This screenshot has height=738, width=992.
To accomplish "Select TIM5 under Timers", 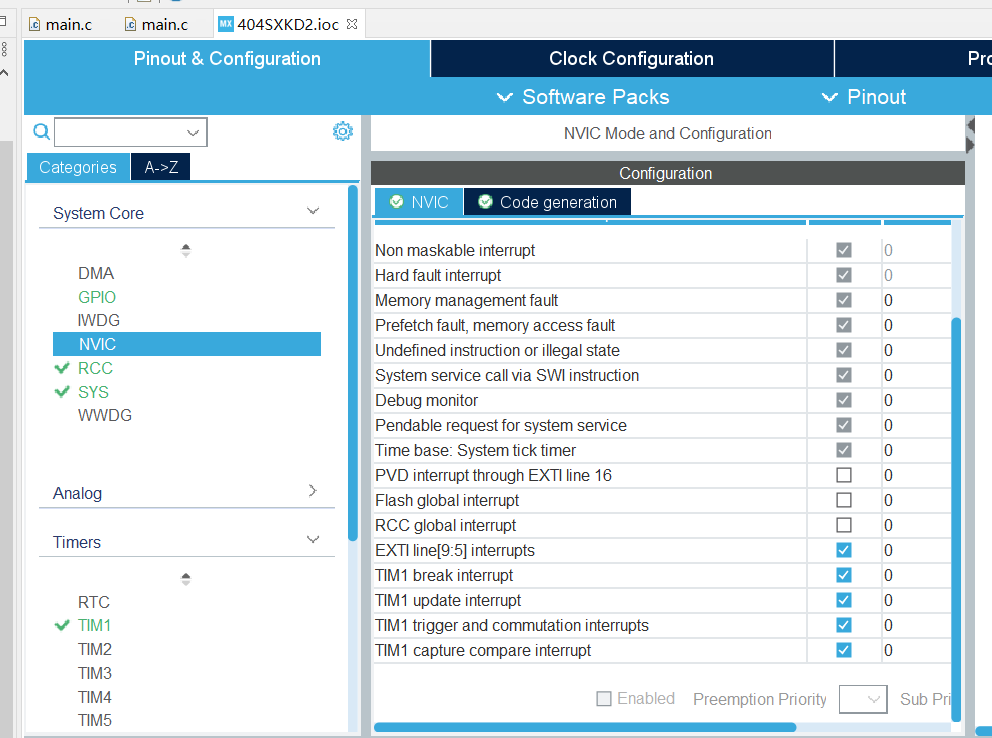I will pyautogui.click(x=94, y=720).
